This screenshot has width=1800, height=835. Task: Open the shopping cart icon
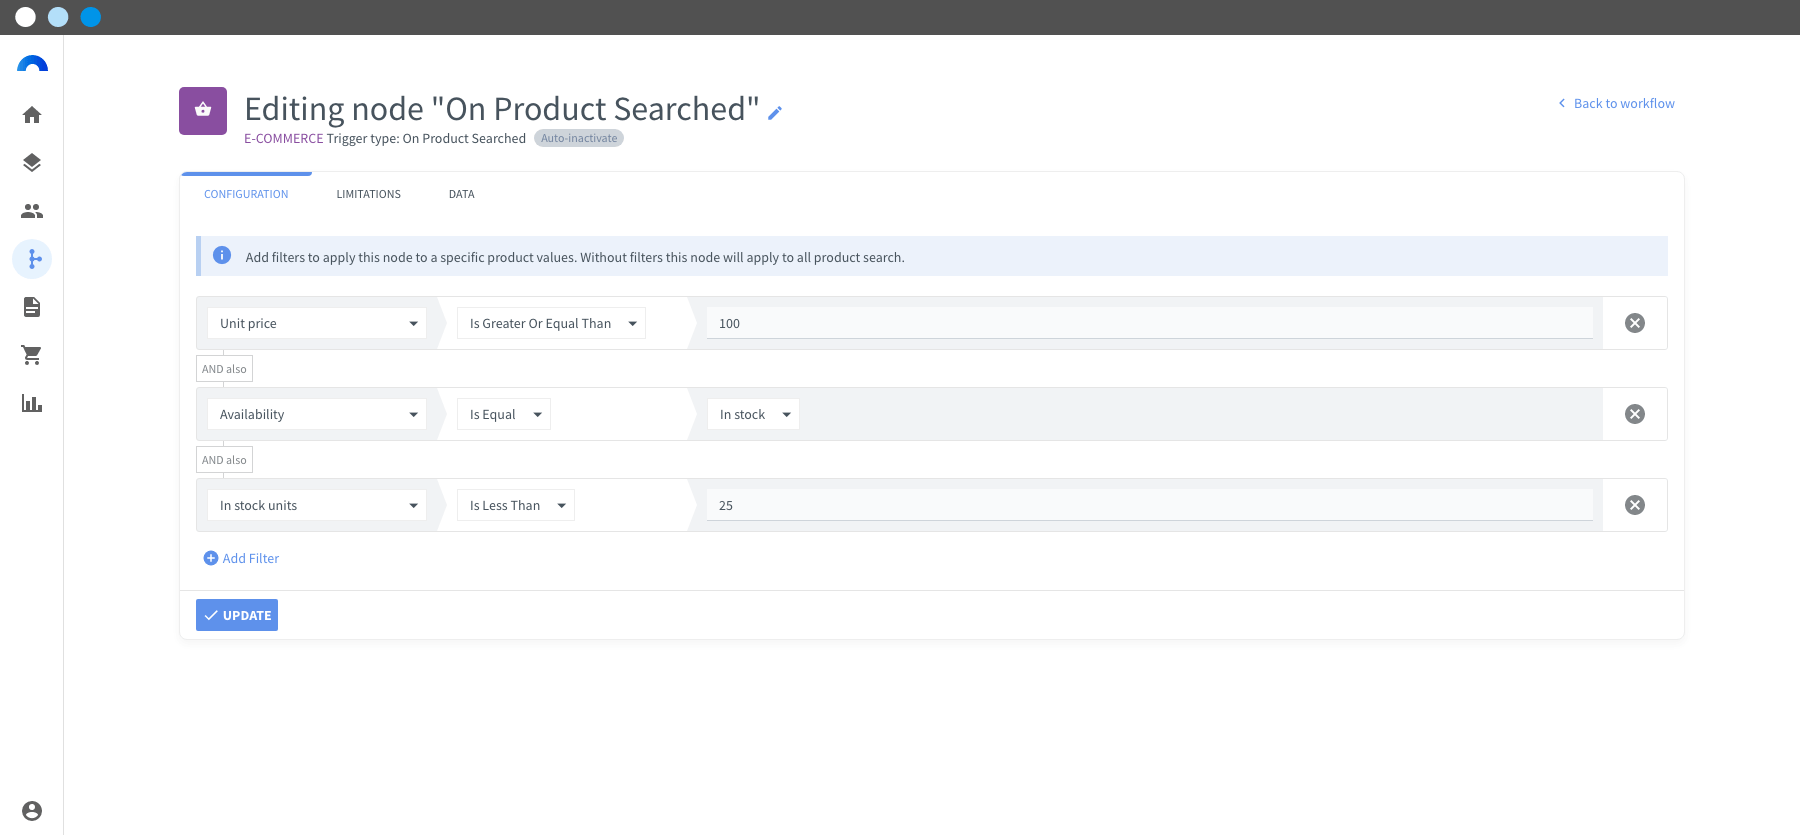(x=32, y=355)
